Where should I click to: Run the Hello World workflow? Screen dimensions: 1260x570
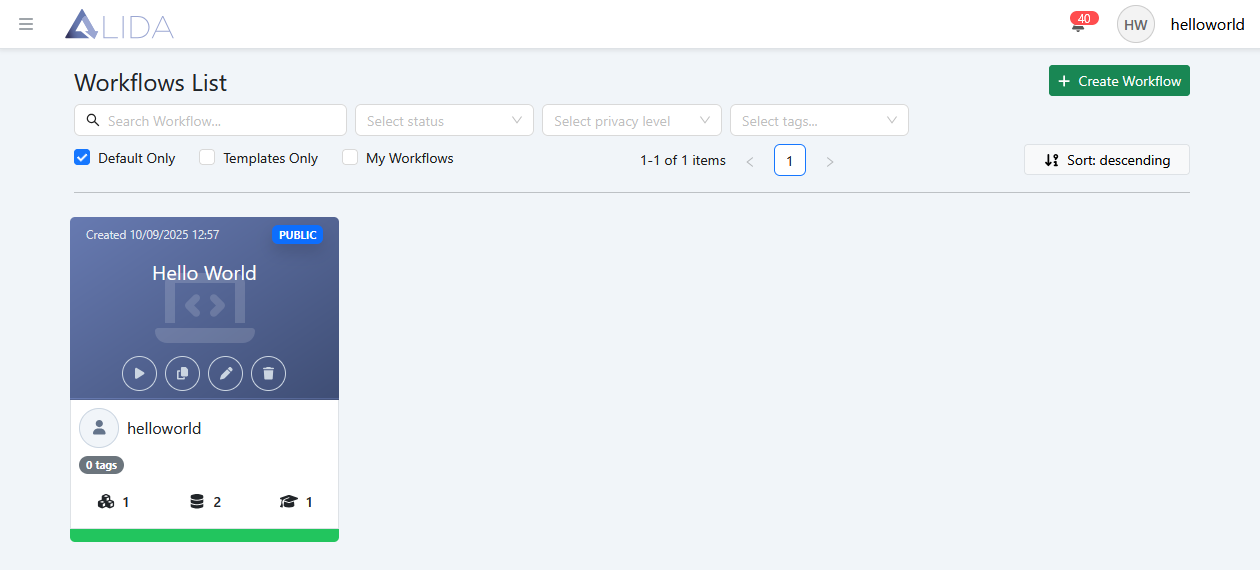coord(140,373)
